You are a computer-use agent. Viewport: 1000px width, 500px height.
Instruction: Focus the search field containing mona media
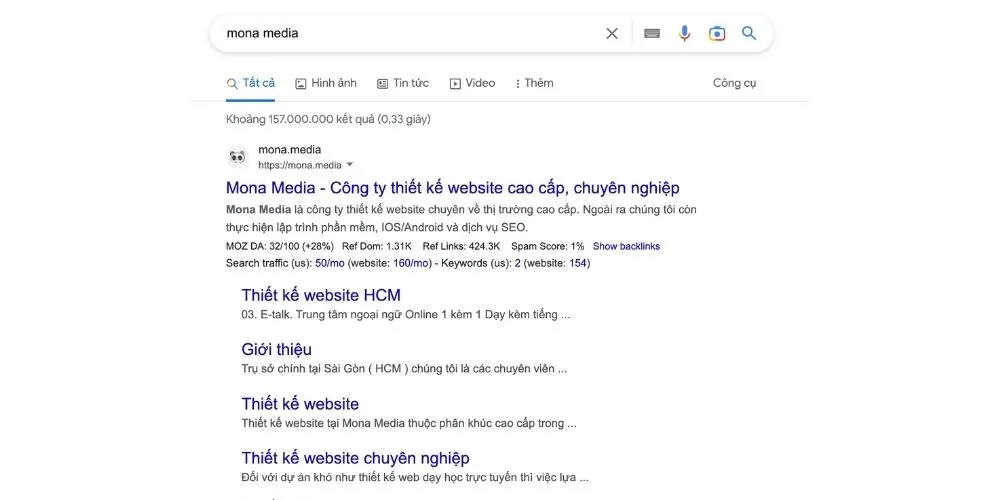[x=400, y=33]
